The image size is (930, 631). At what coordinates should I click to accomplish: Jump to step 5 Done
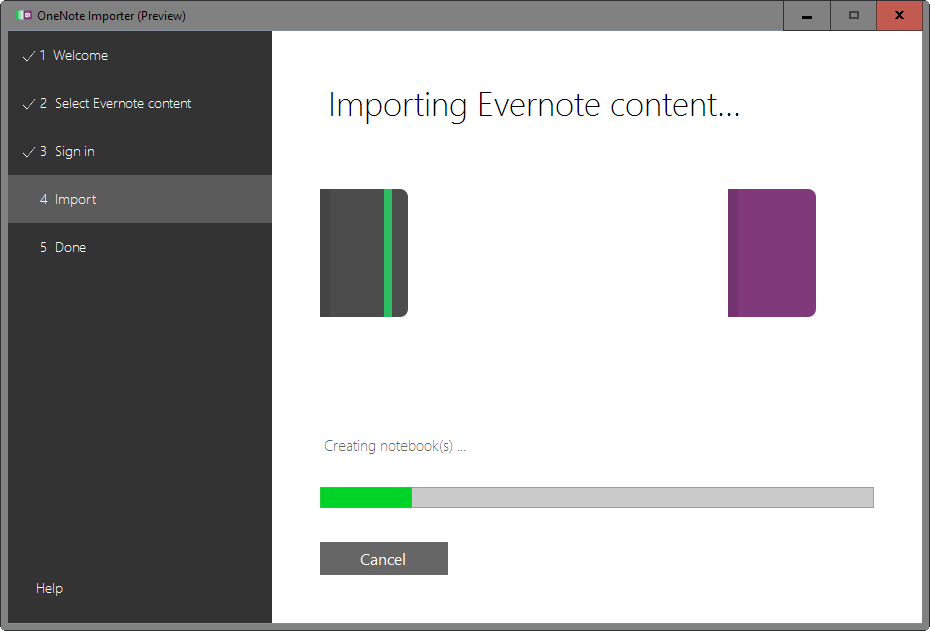[x=140, y=247]
